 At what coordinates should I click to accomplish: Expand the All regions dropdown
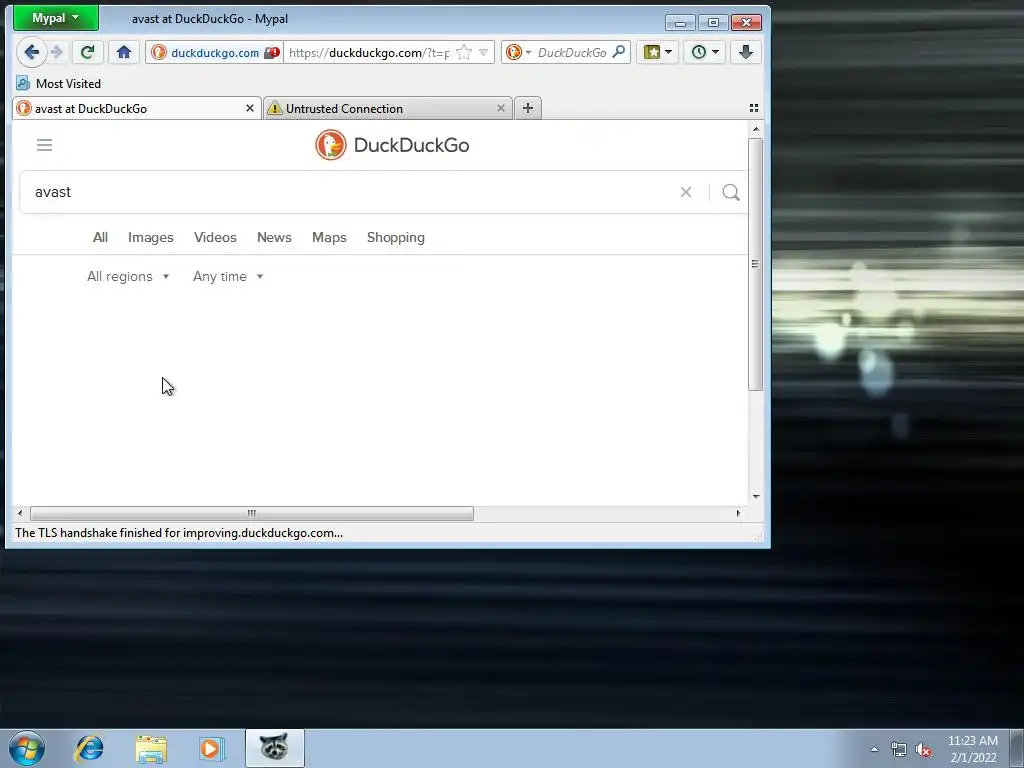[128, 276]
